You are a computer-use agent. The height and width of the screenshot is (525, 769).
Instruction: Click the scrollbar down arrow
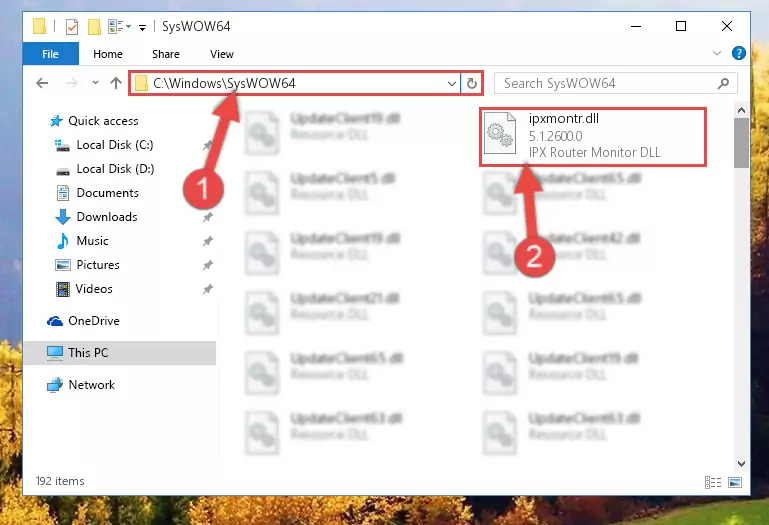click(742, 464)
